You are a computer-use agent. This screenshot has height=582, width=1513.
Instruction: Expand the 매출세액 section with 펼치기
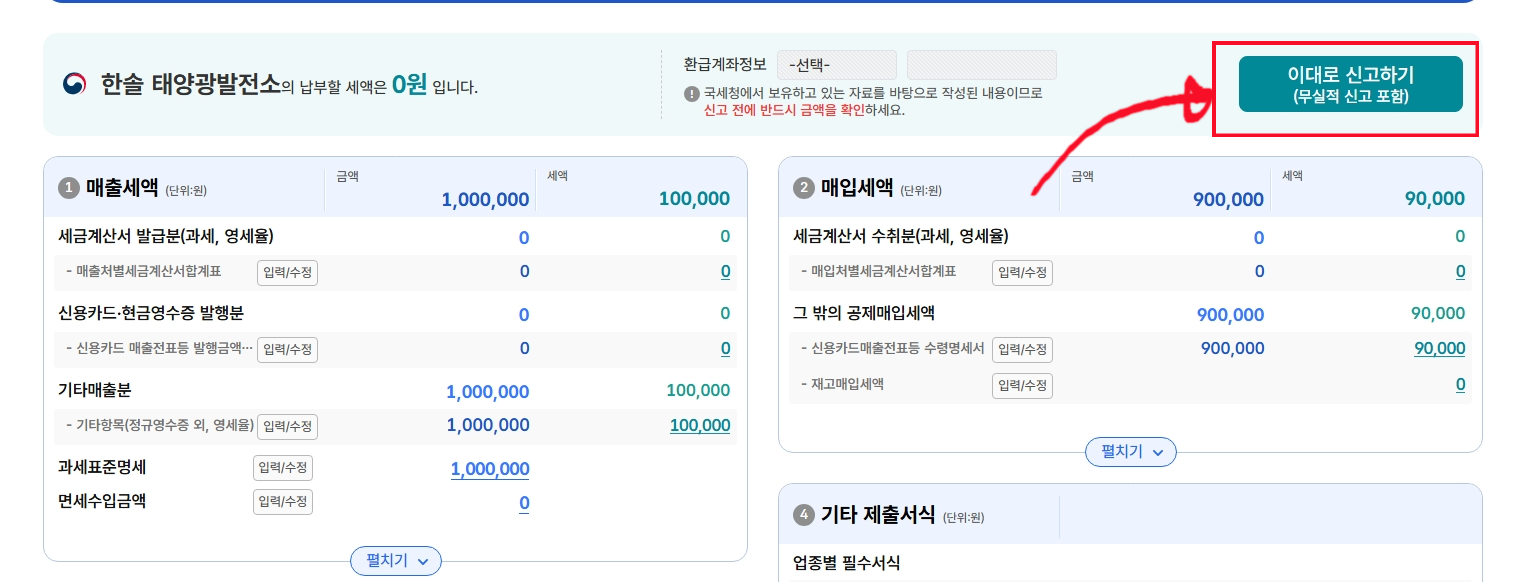pos(395,561)
